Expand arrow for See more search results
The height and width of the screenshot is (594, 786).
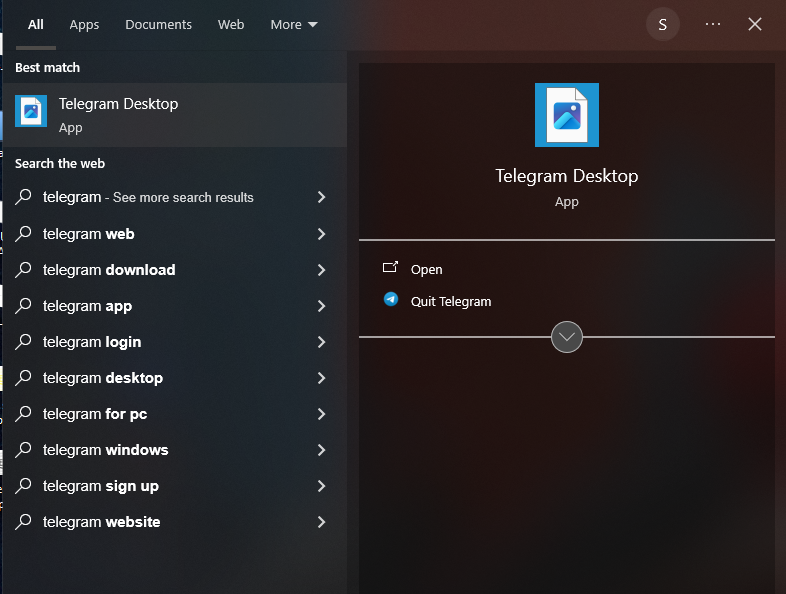(321, 197)
